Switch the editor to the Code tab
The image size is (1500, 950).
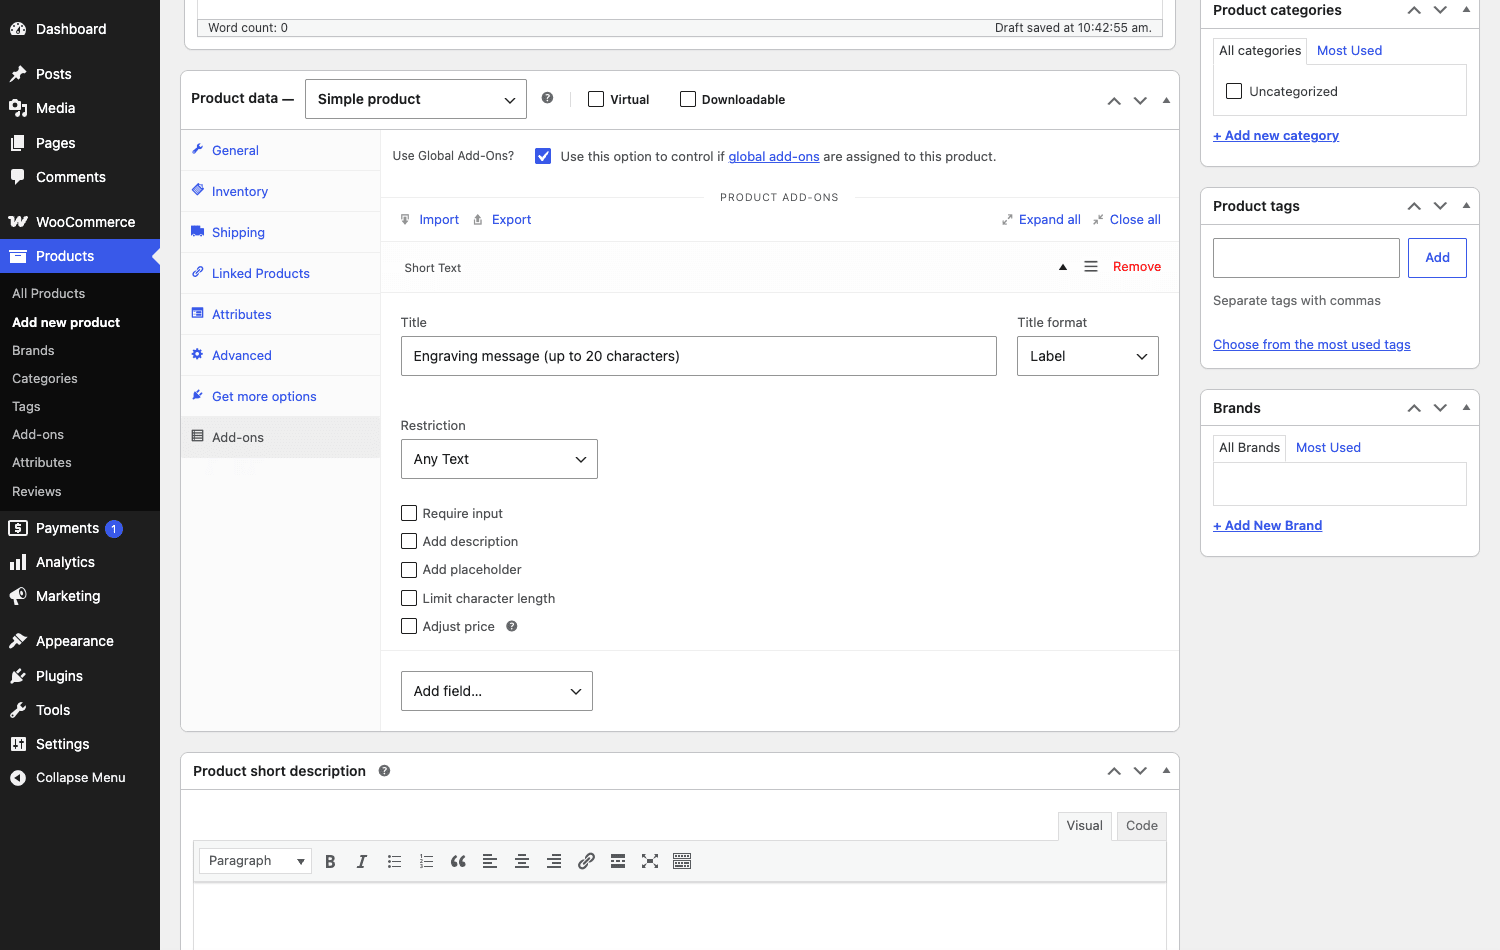click(x=1142, y=825)
